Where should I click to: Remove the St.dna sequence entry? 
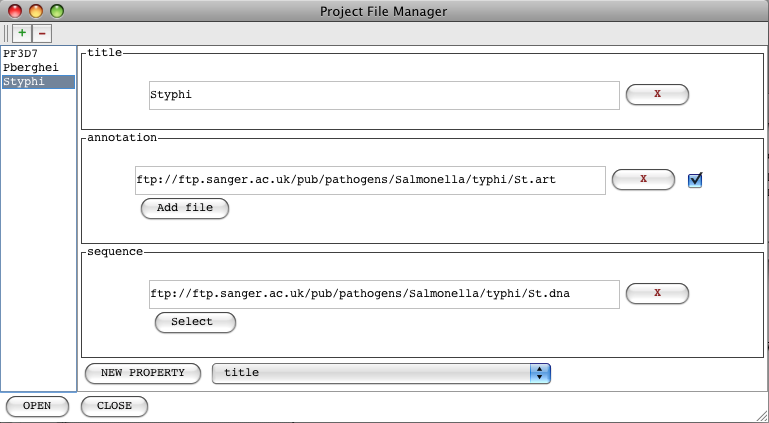point(657,293)
